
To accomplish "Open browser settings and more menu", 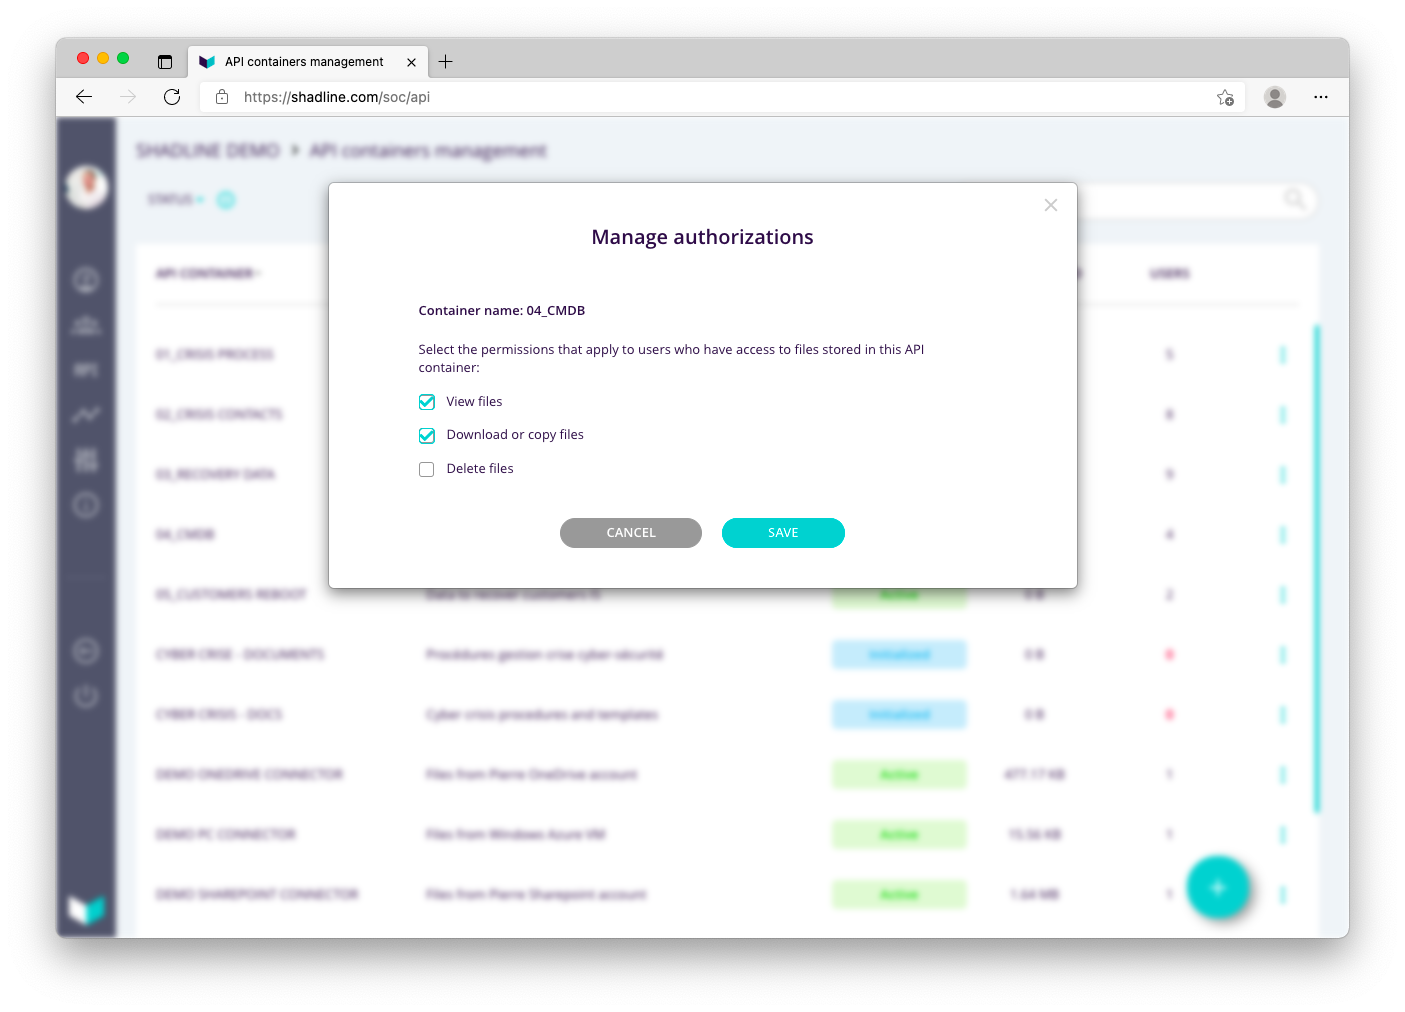I will click(x=1321, y=97).
